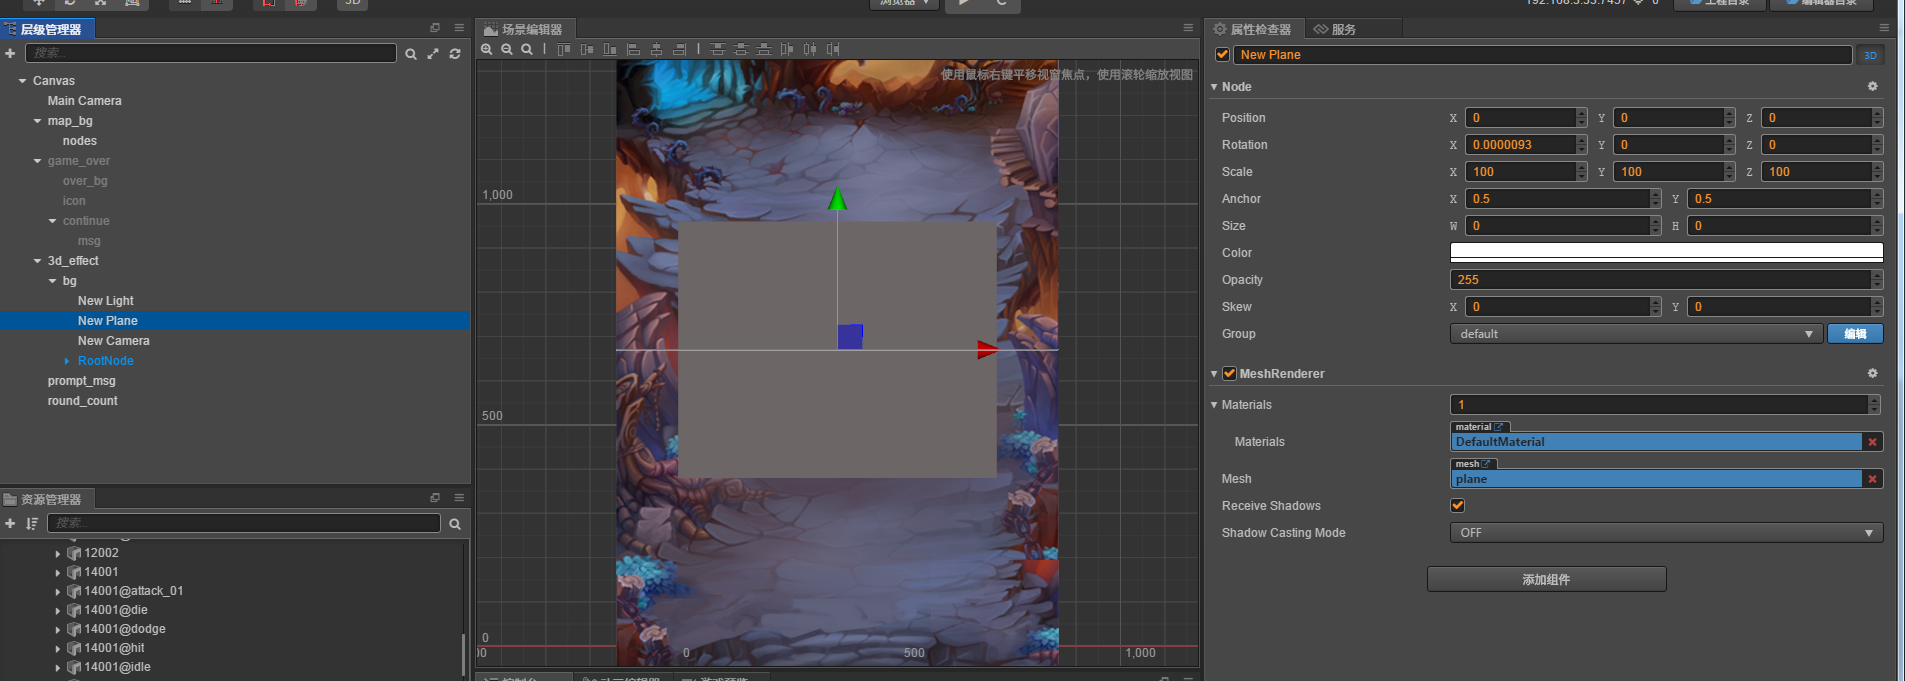Image resolution: width=1905 pixels, height=681 pixels.
Task: Add new asset in assets panel
Action: pos(10,523)
